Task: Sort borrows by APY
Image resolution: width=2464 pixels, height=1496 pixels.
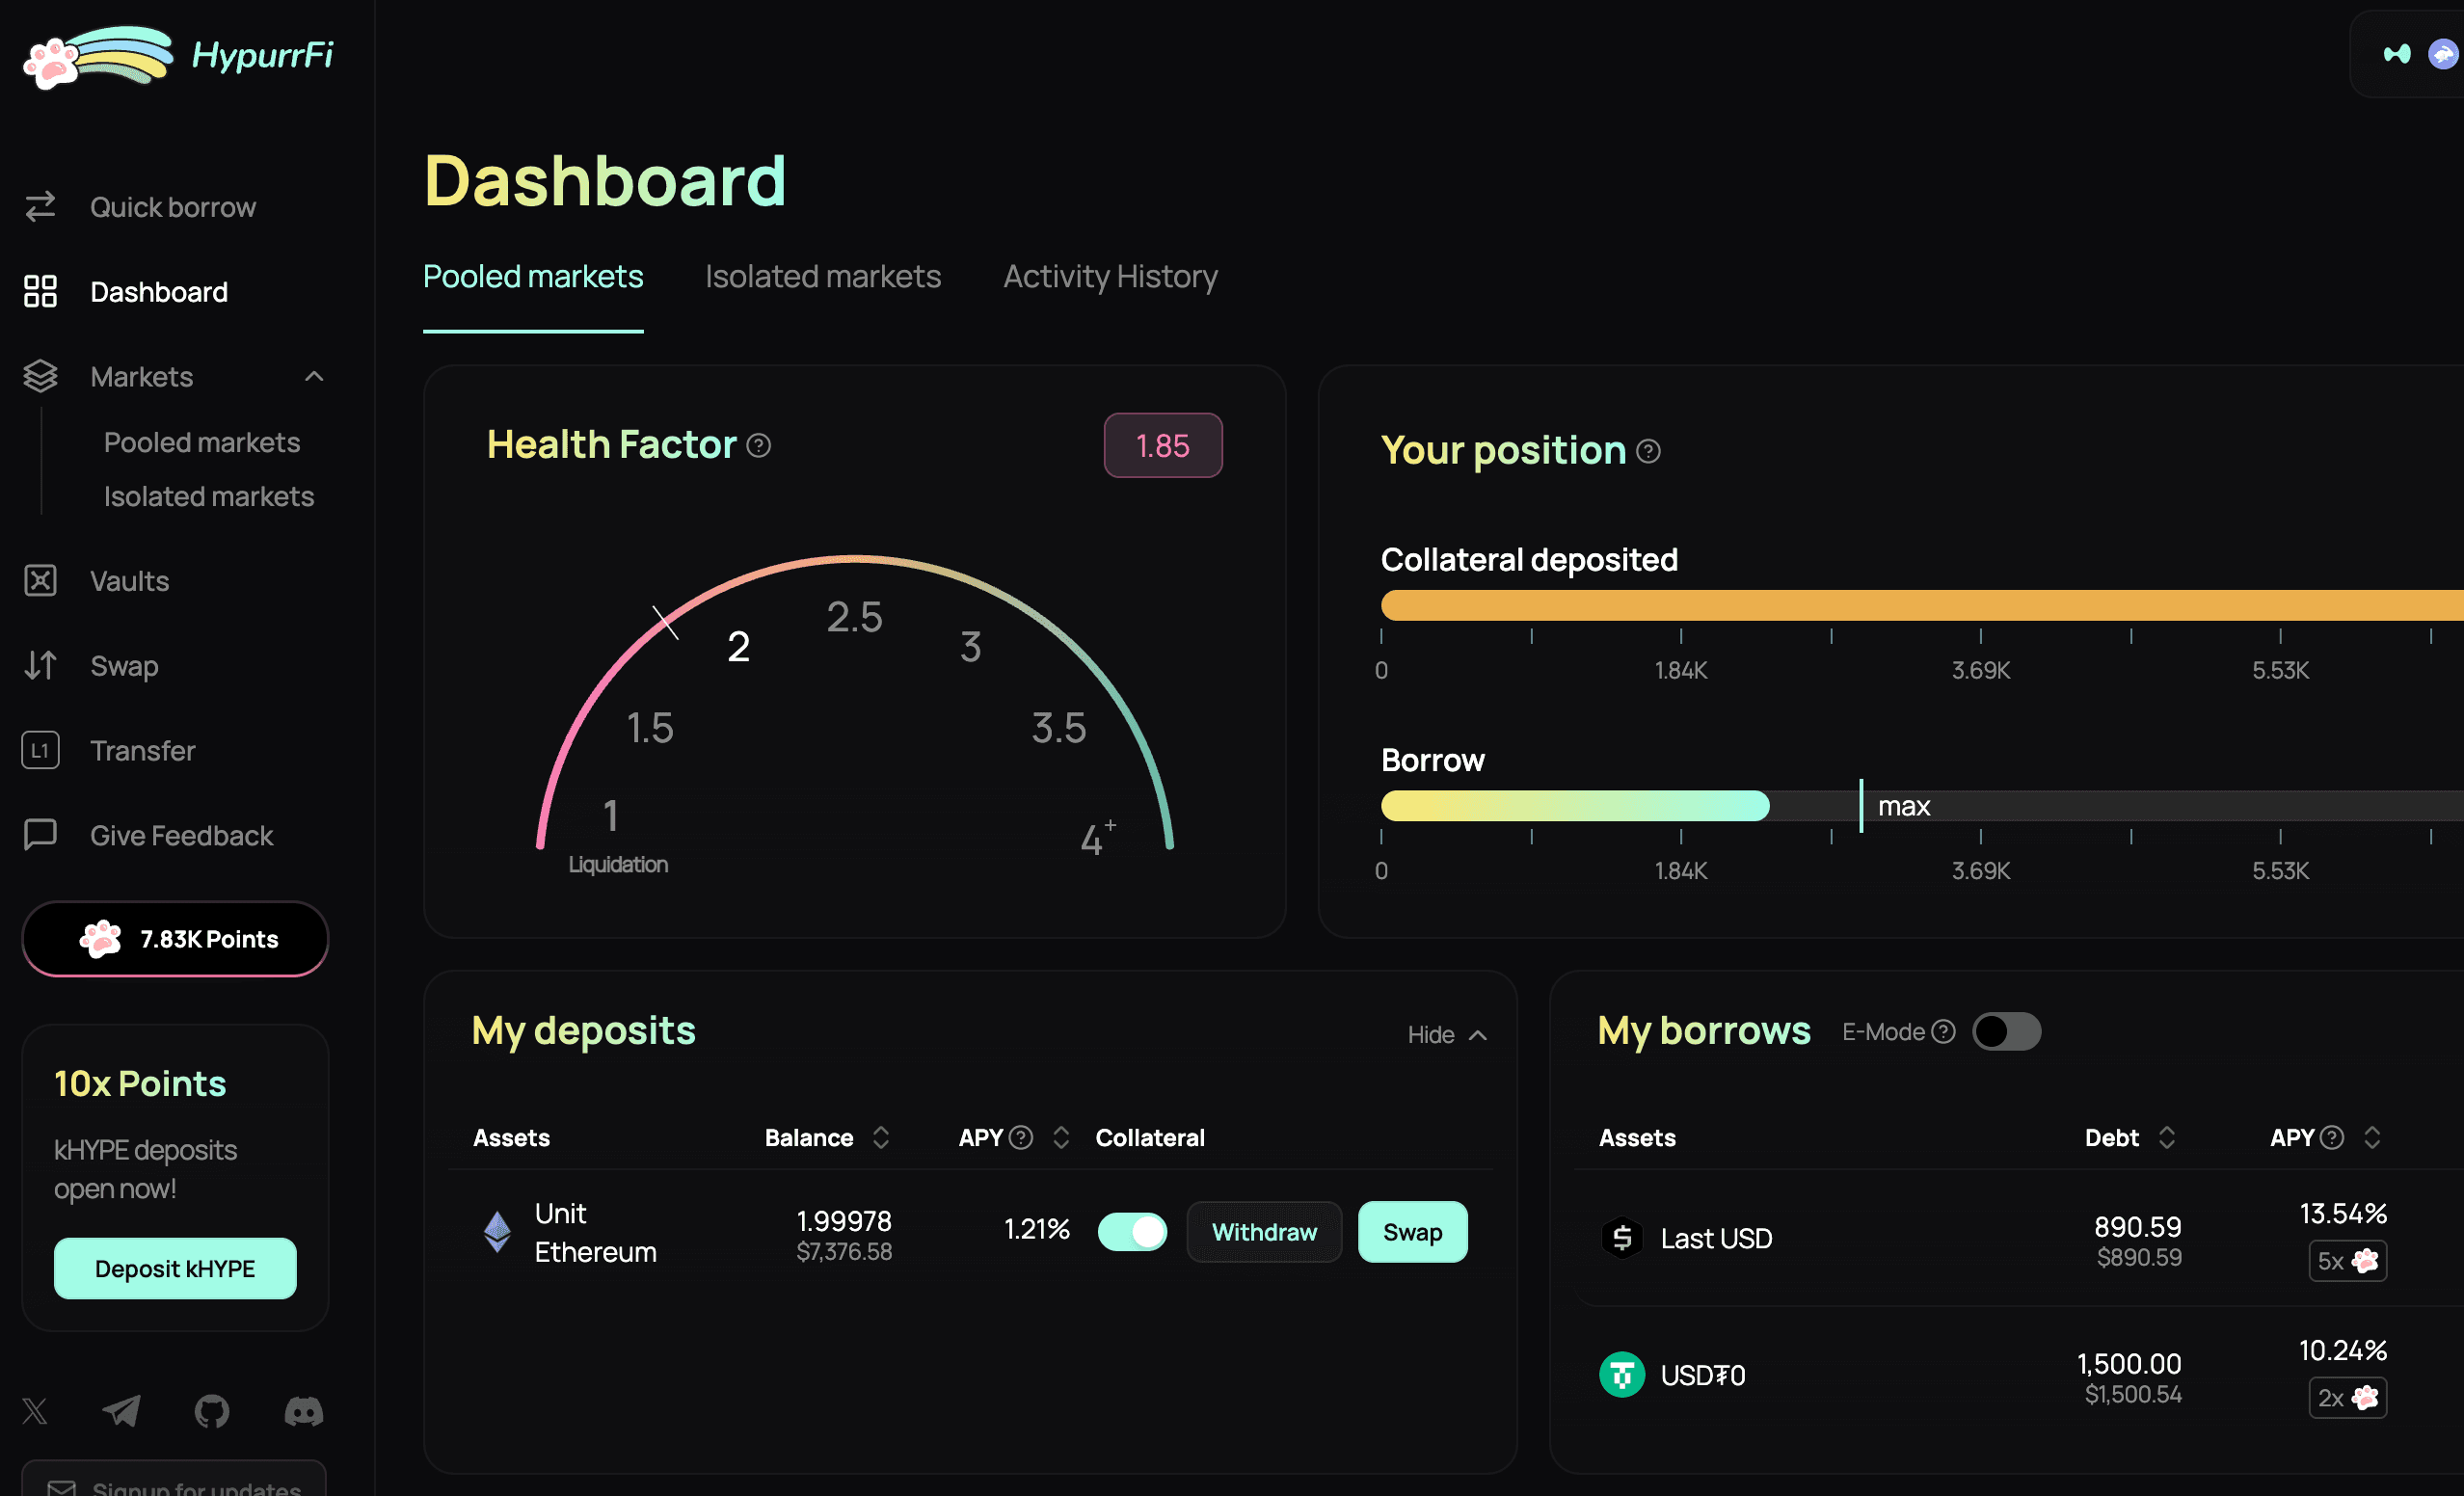Action: 2372,1138
